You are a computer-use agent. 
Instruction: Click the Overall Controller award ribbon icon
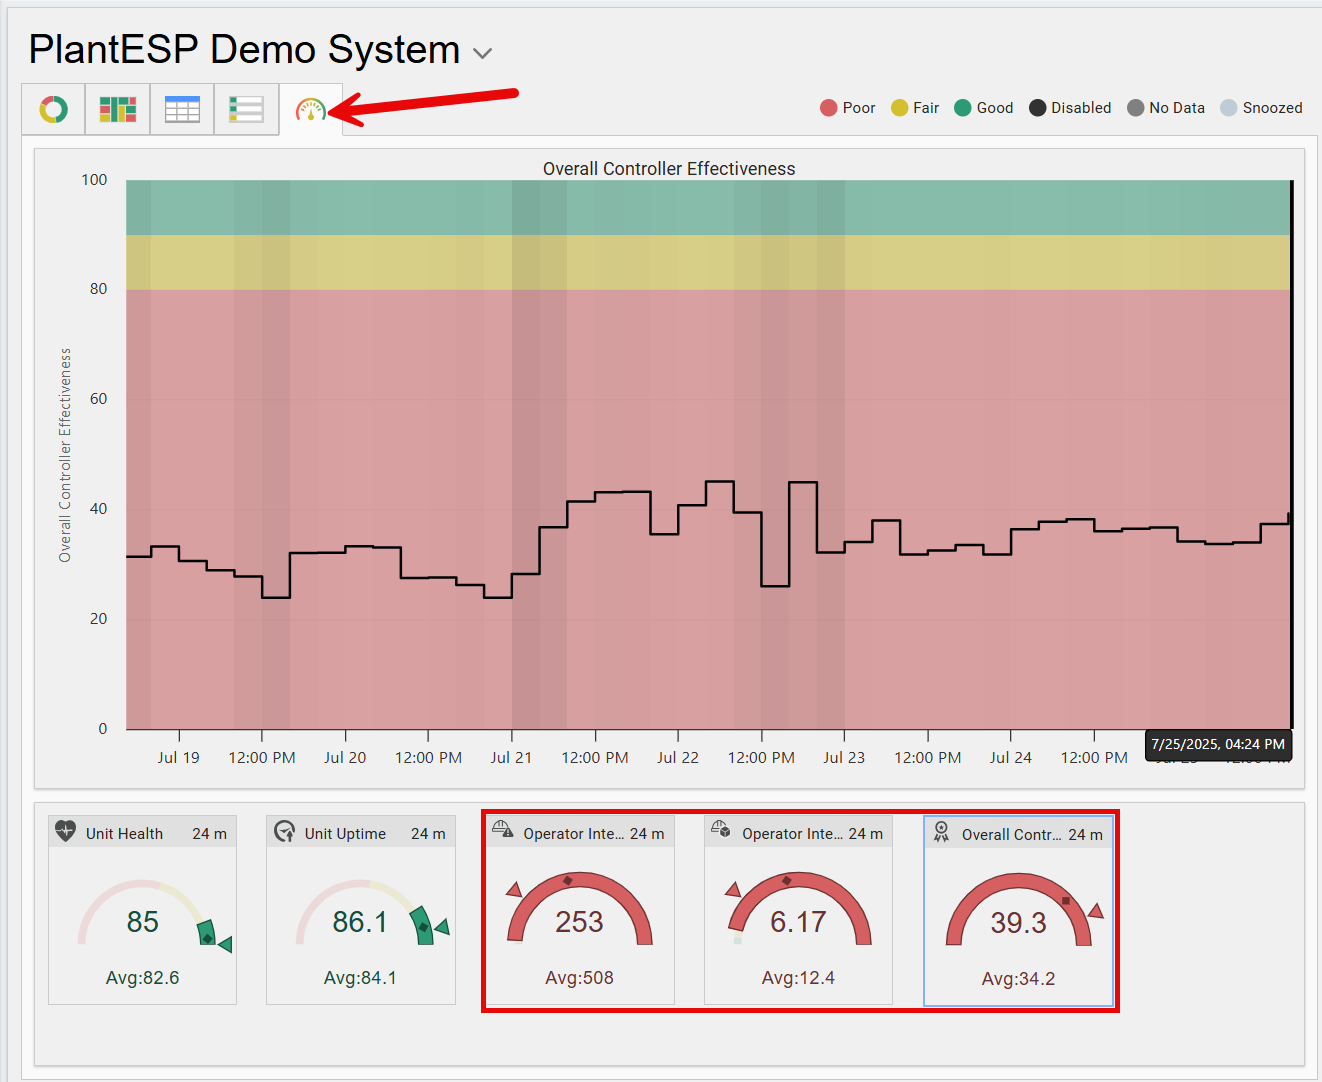coord(941,832)
